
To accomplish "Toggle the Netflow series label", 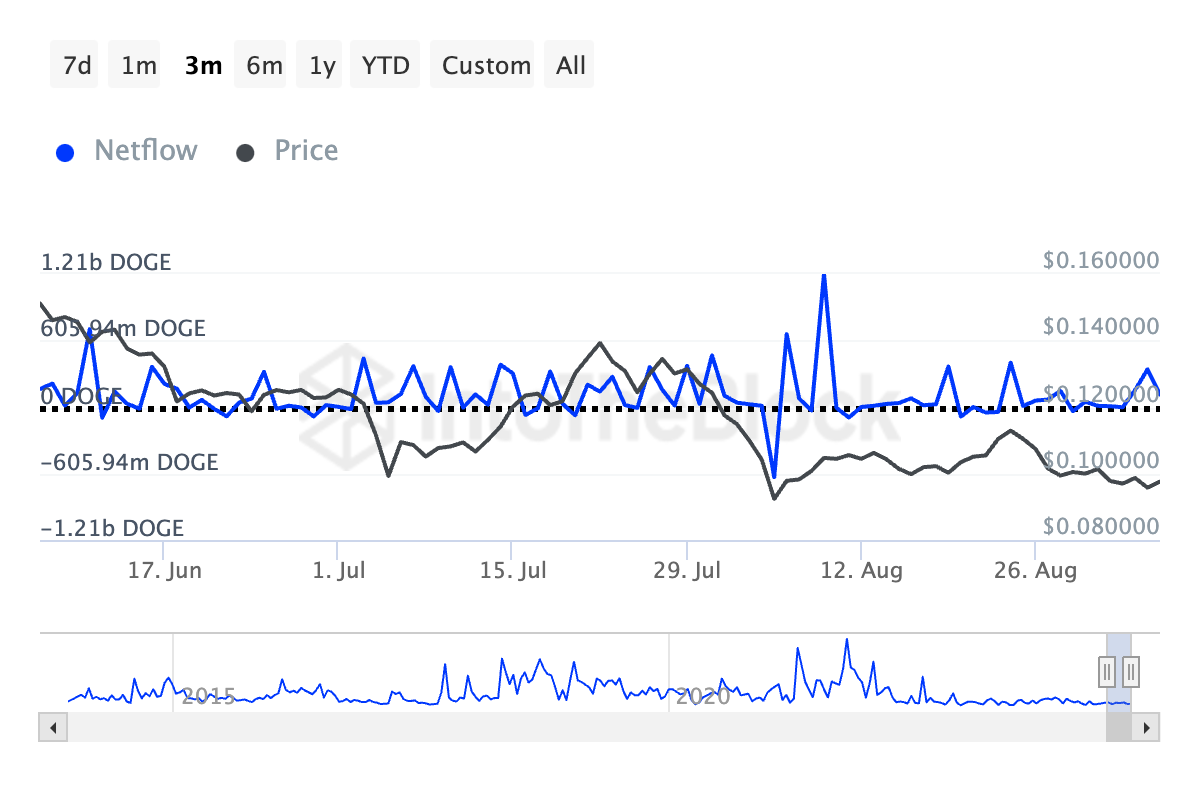I will pyautogui.click(x=146, y=151).
